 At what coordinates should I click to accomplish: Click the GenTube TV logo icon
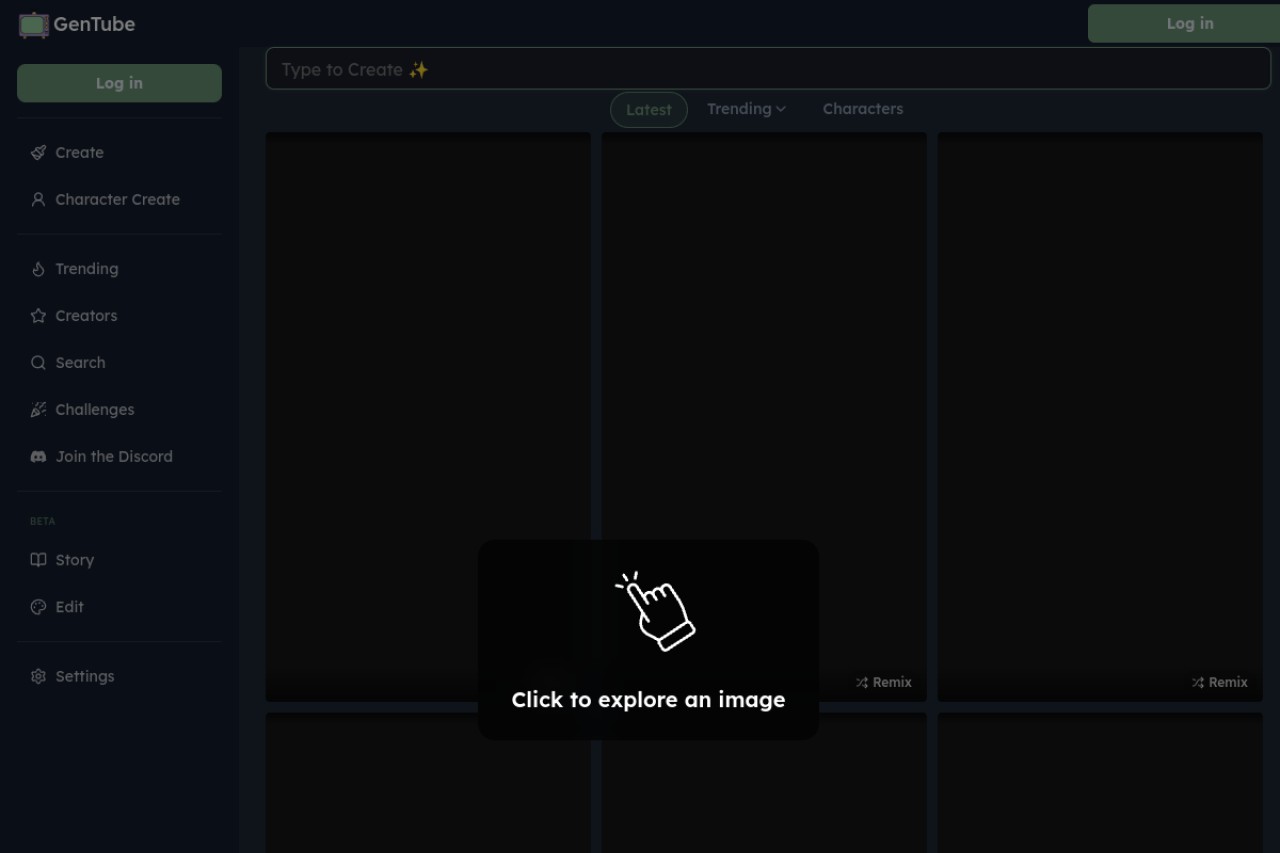(34, 25)
